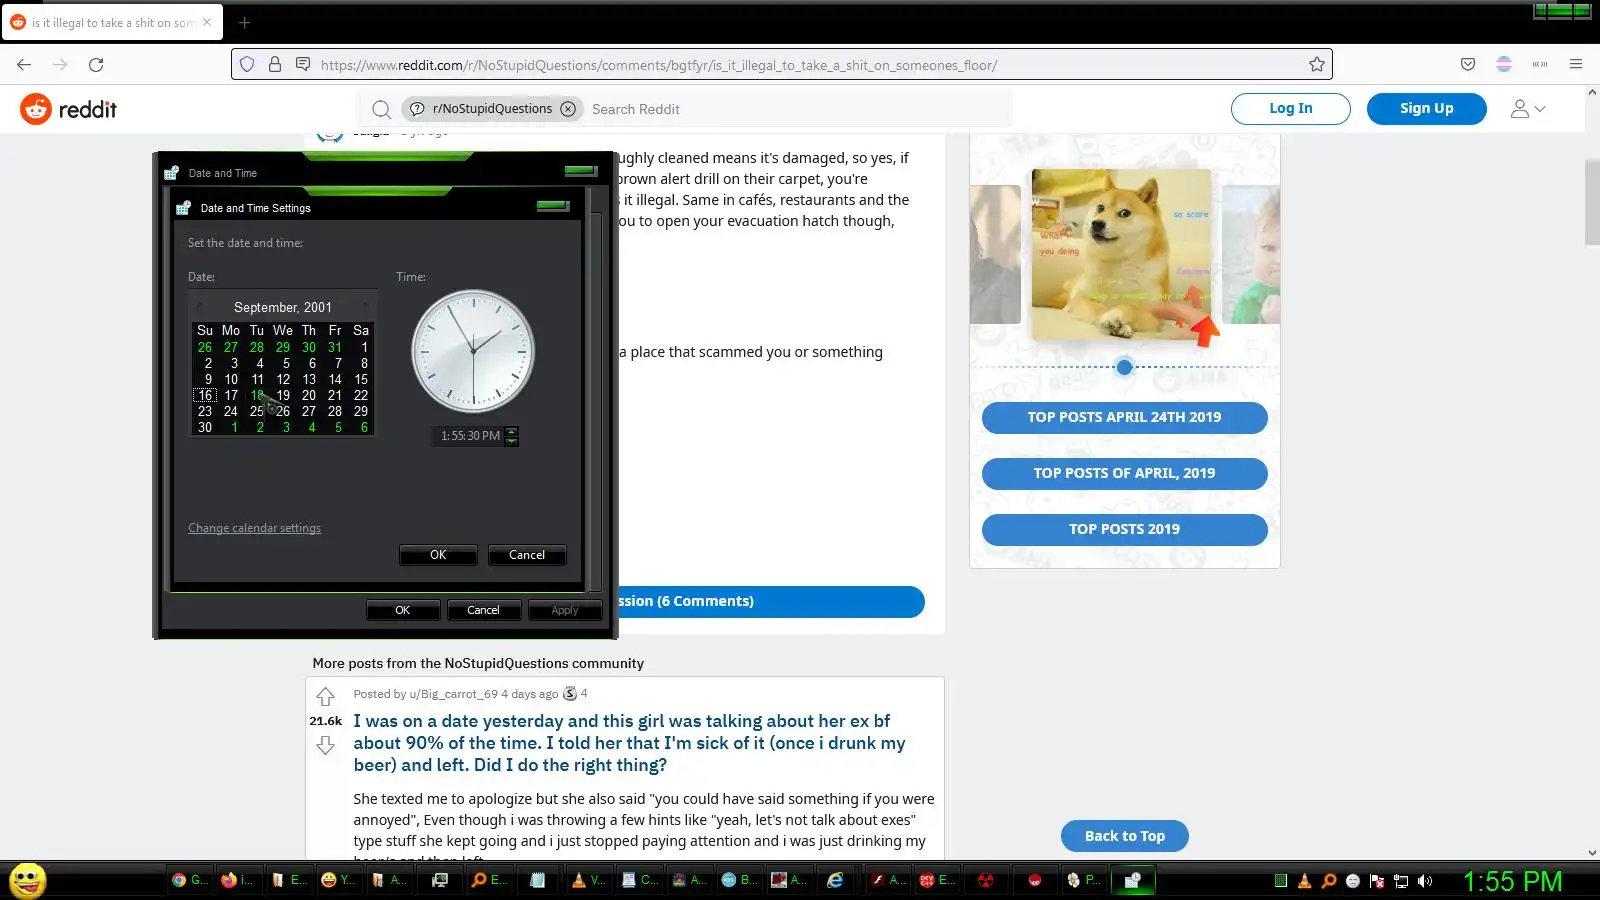
Task: Go to the previous month in the calendar
Action: click(x=199, y=307)
